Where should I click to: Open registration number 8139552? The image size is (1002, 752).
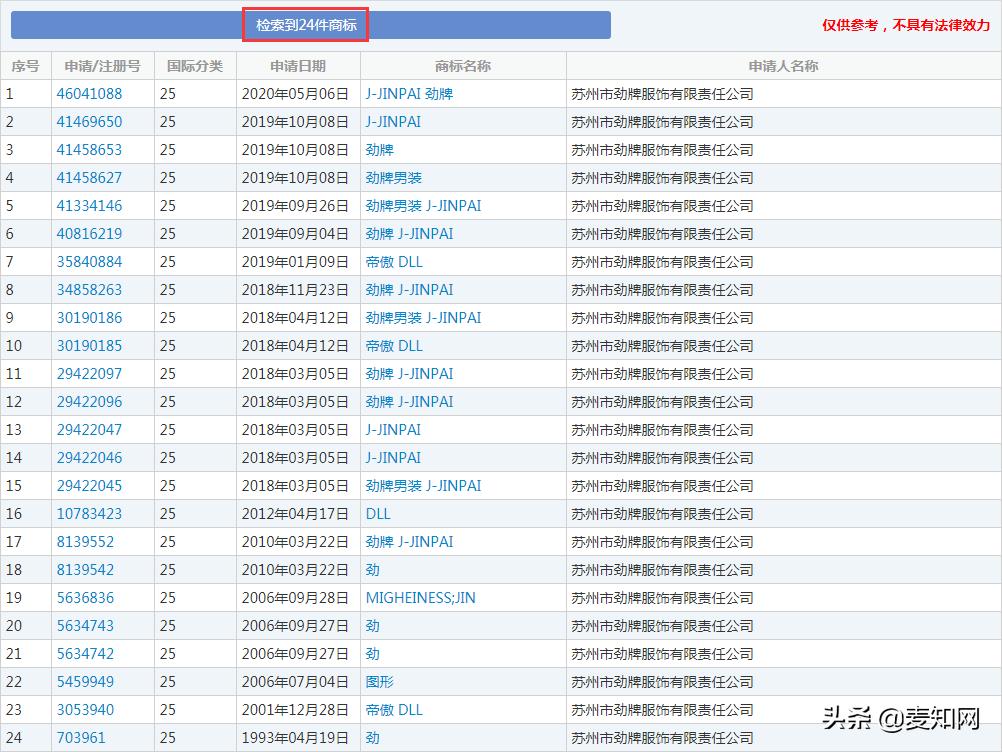(x=85, y=542)
